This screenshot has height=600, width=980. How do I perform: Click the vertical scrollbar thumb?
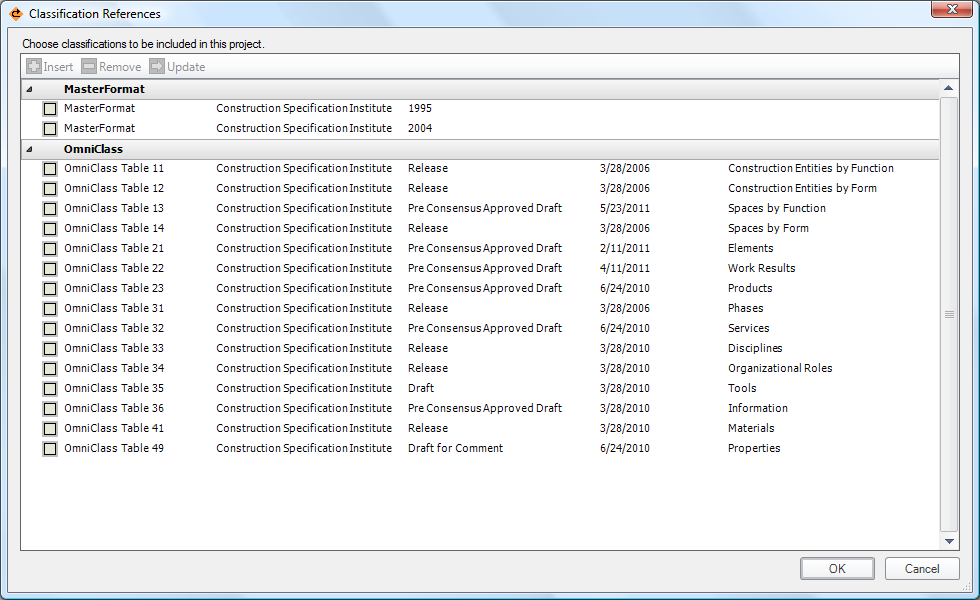(949, 314)
